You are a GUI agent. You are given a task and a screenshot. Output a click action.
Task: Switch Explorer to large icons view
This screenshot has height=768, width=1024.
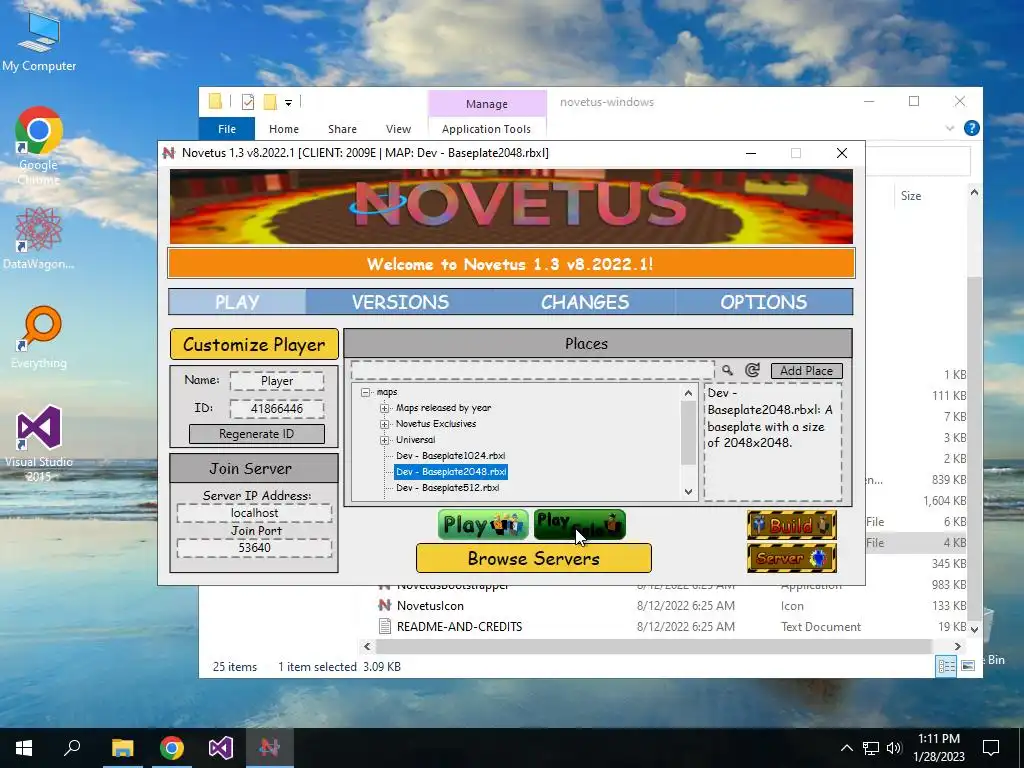coord(968,665)
